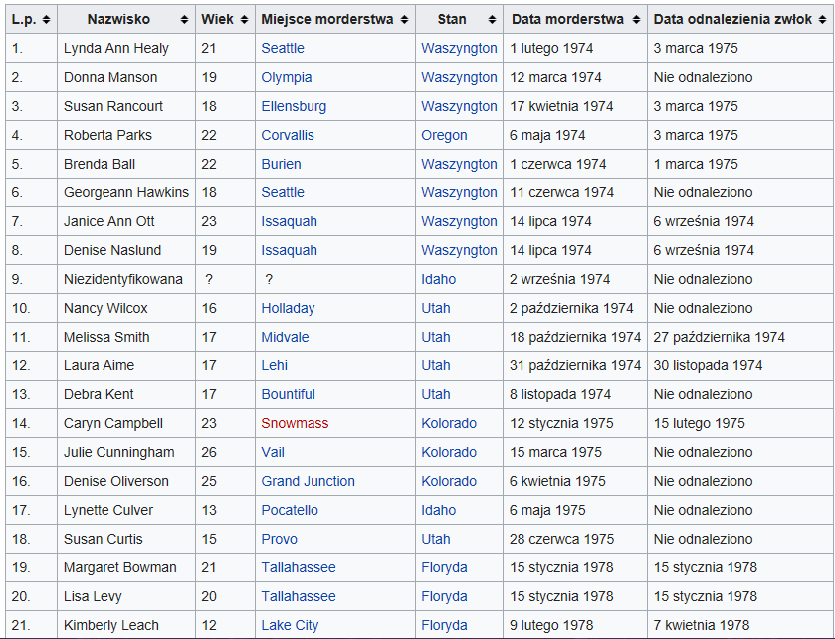Viewport: 835px width, 639px height.
Task: Sort by Stan column sort arrows
Action: 493,20
